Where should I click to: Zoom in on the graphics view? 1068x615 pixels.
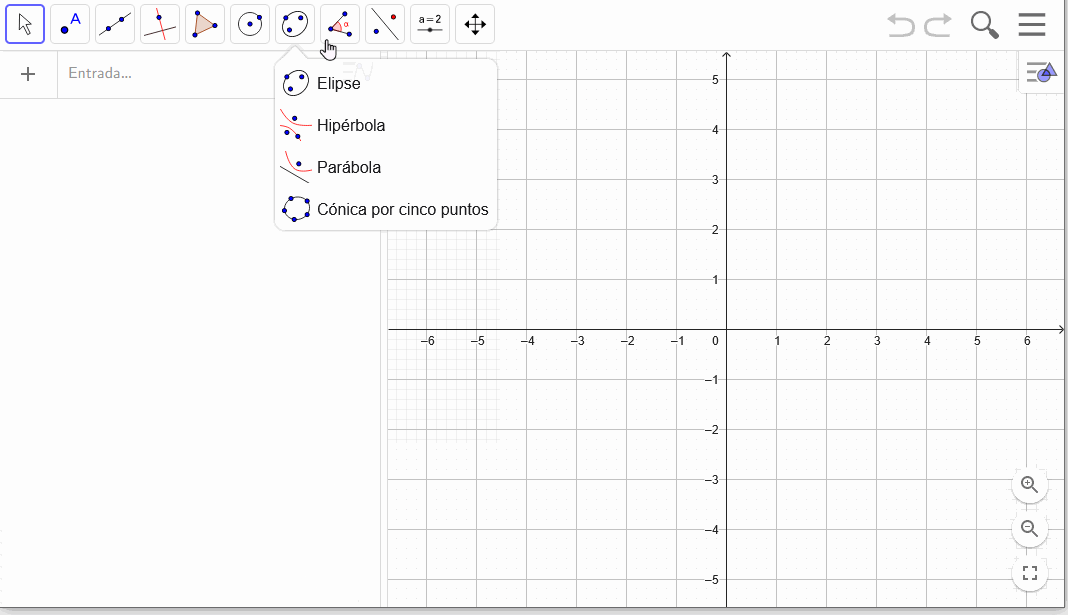coord(1029,484)
